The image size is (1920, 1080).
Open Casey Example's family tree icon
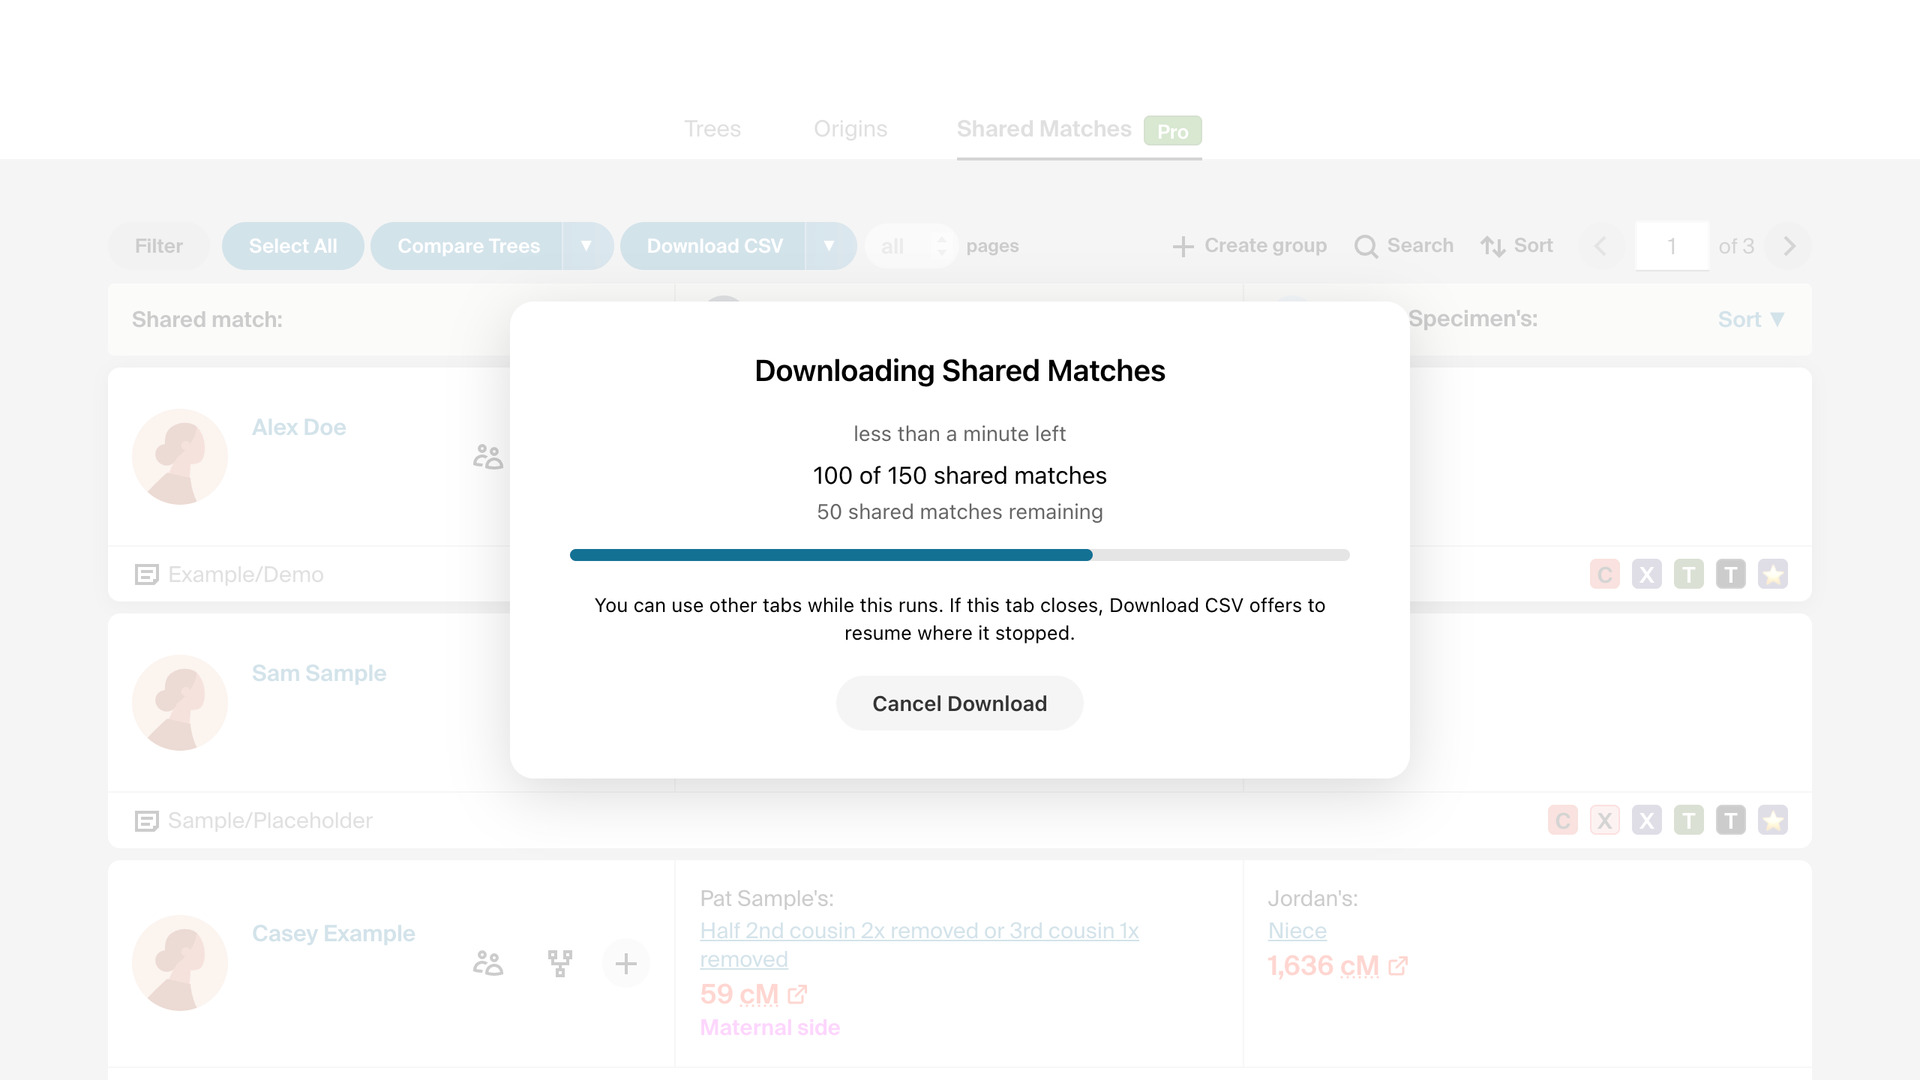(560, 963)
